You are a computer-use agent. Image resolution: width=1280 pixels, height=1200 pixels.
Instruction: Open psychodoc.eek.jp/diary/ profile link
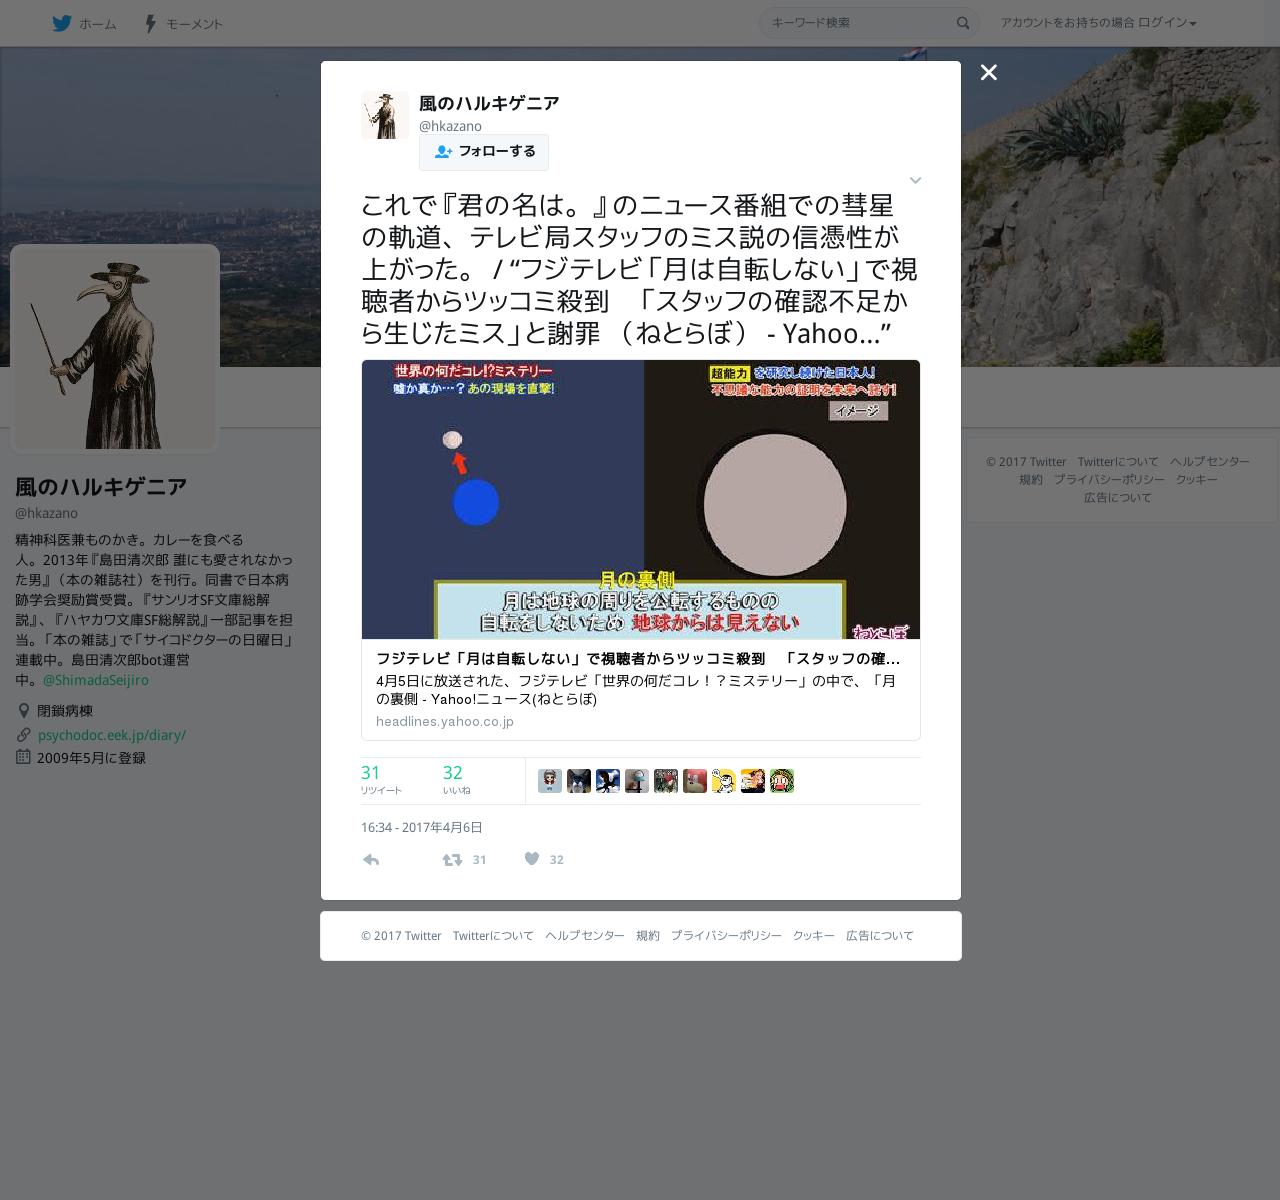112,735
